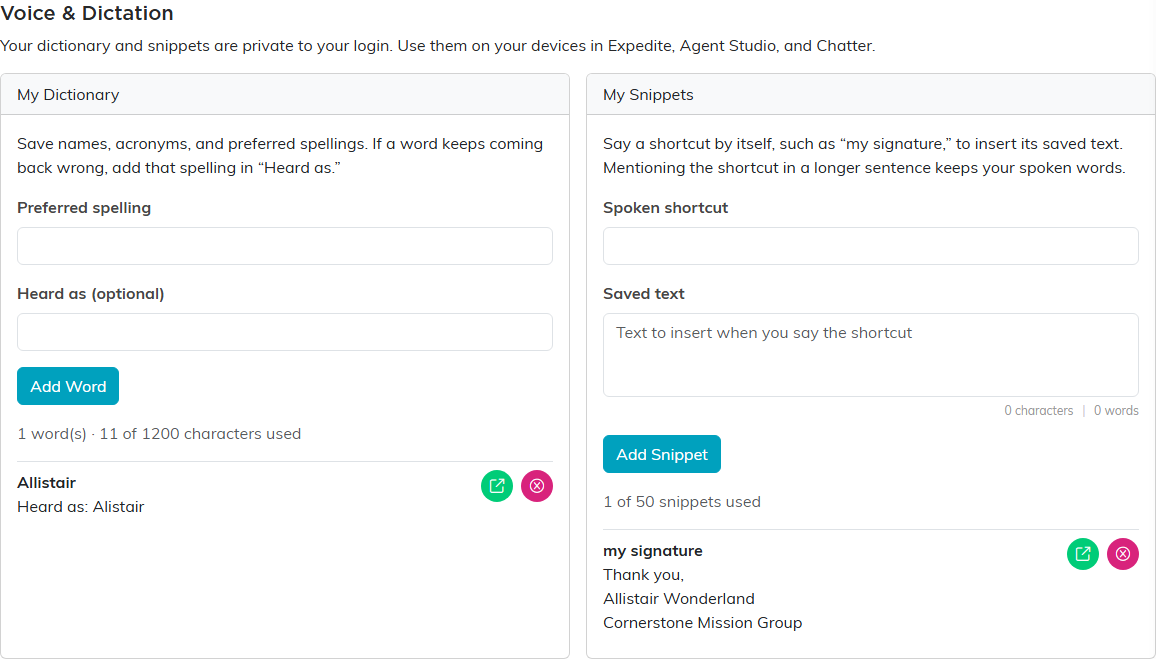Click the '0 words' counter

click(x=1115, y=411)
